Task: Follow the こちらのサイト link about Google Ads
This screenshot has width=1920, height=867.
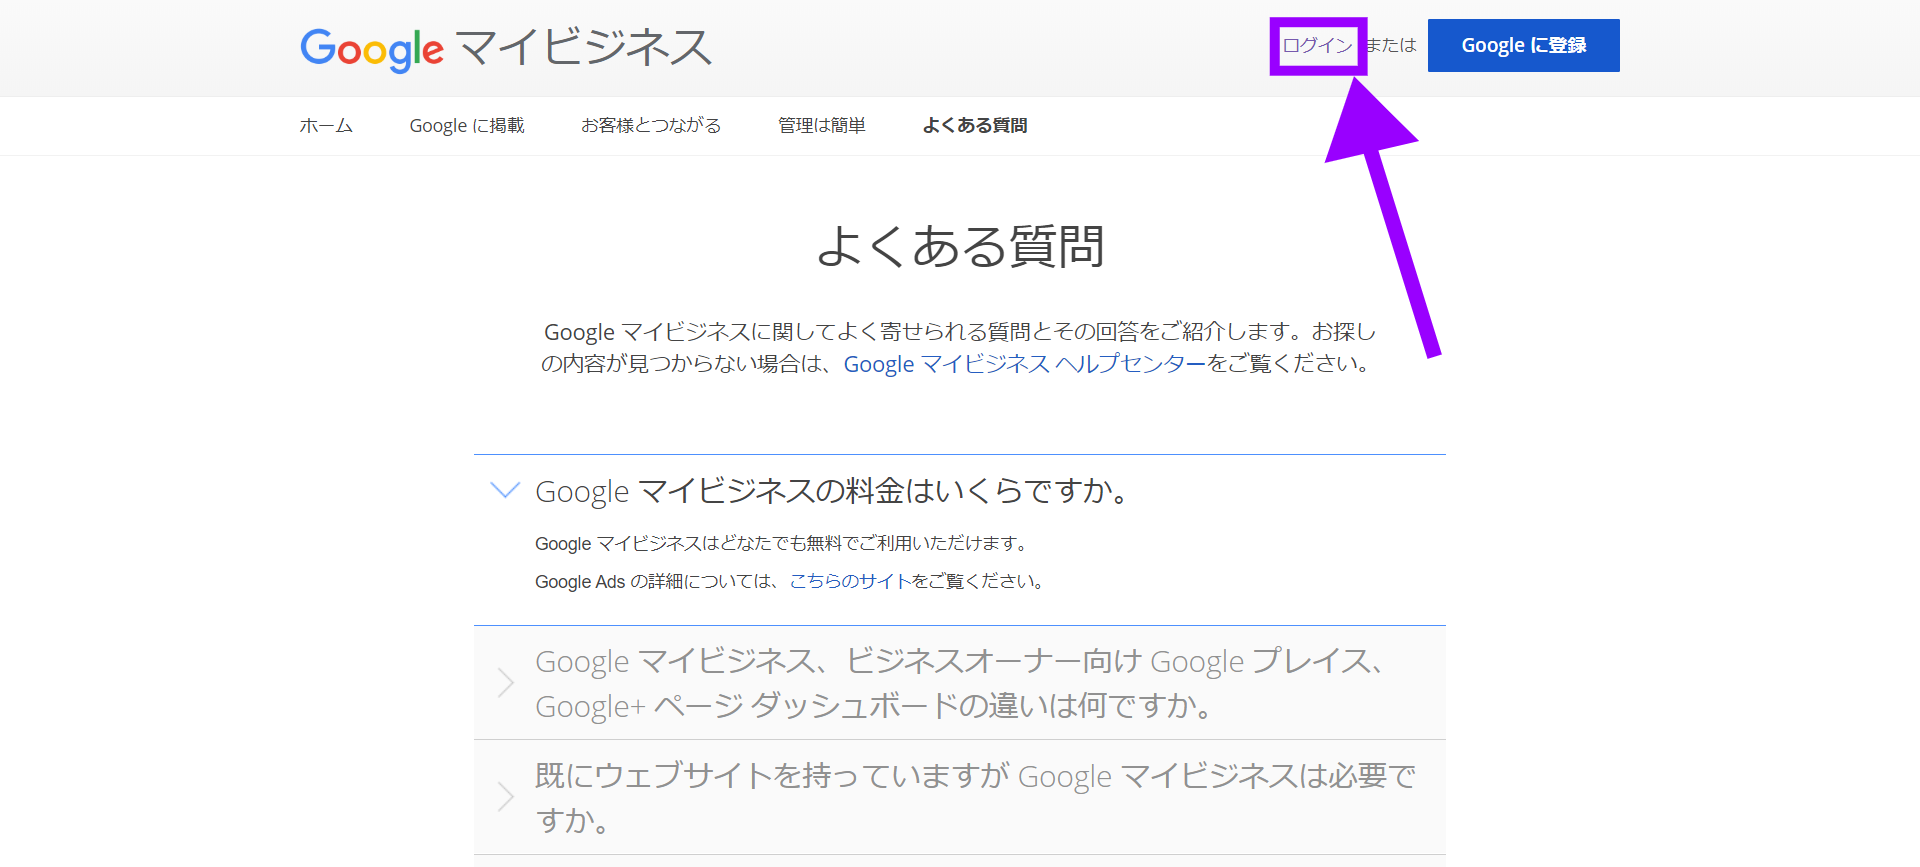Action: tap(850, 582)
